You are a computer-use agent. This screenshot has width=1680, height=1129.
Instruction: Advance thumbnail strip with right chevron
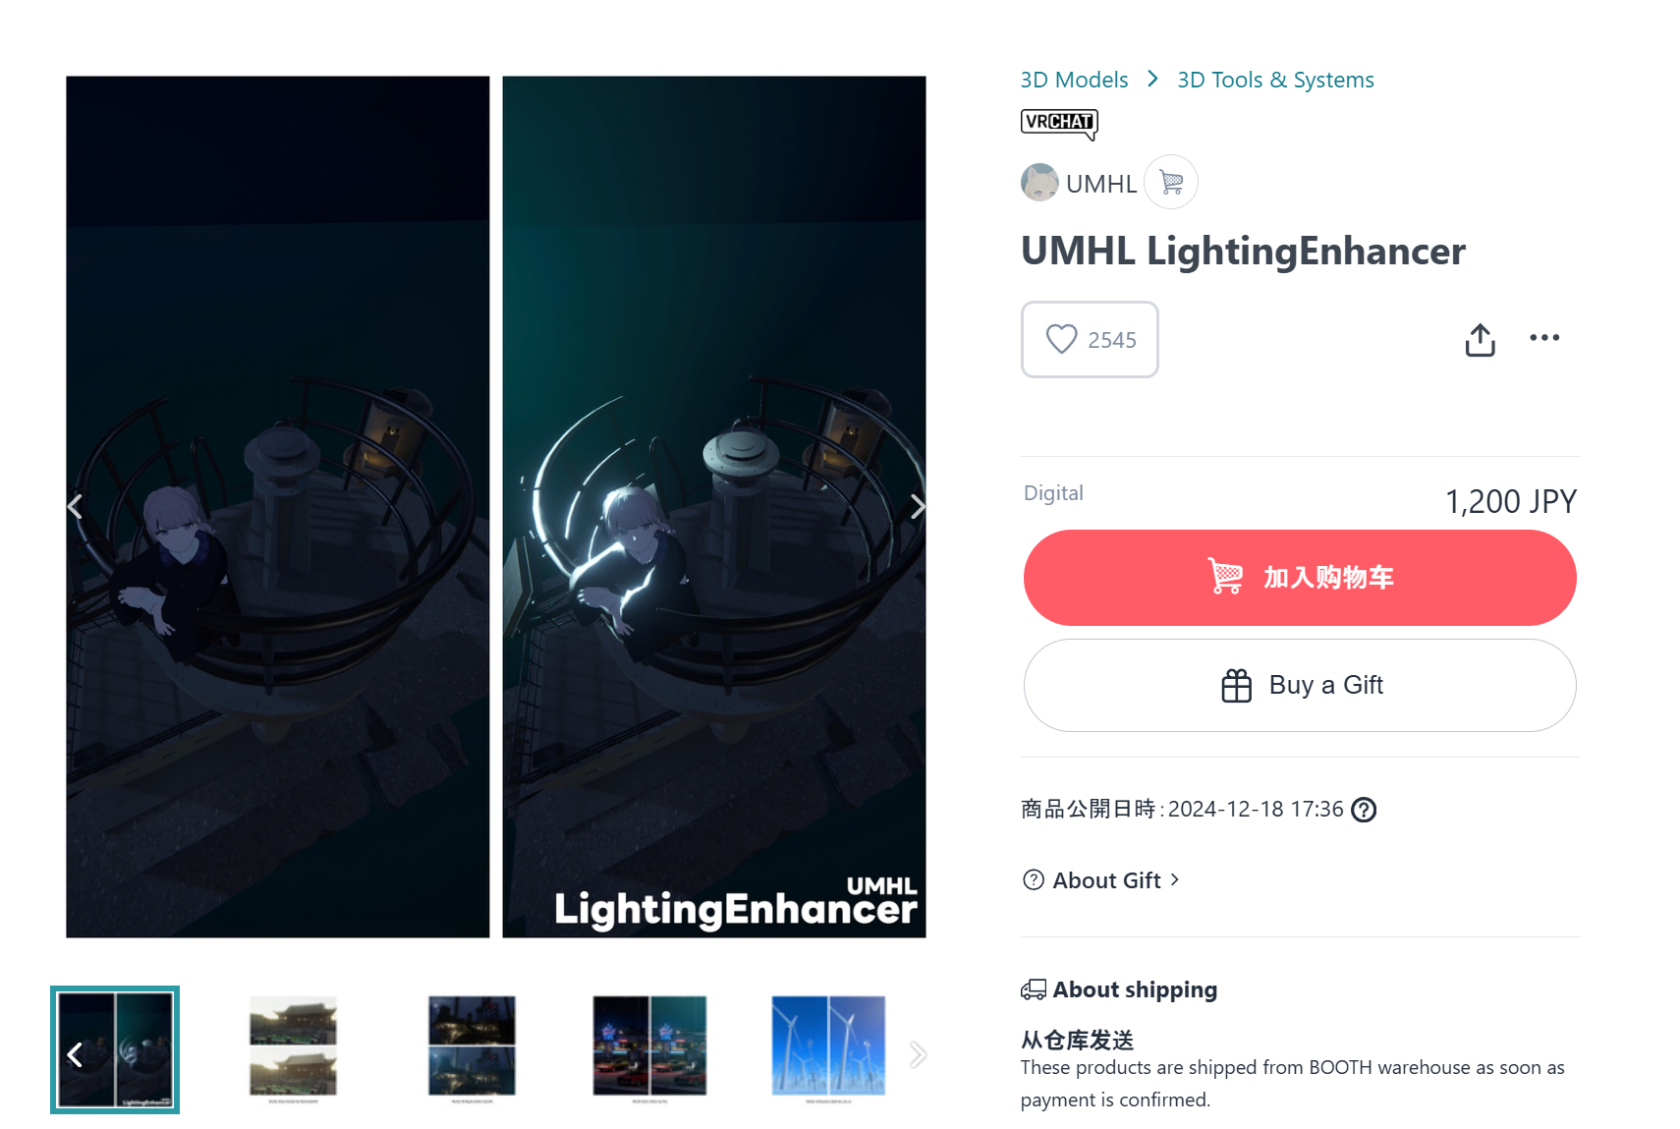pos(918,1054)
